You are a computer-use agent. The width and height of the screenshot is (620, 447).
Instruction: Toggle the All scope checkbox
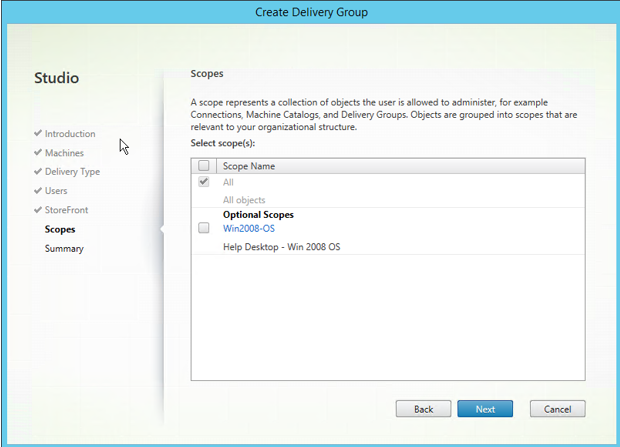(x=204, y=182)
